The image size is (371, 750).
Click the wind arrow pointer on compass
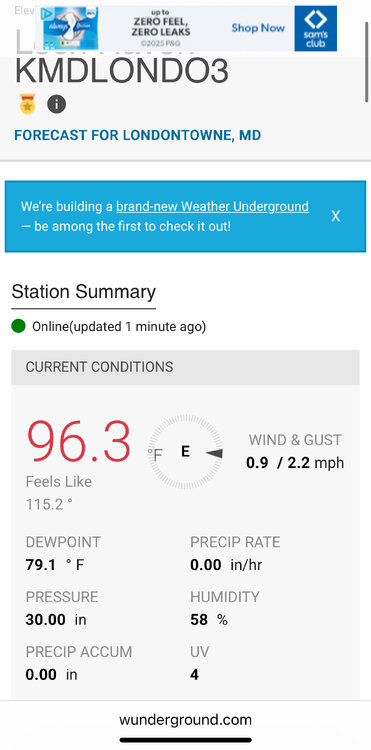(214, 453)
